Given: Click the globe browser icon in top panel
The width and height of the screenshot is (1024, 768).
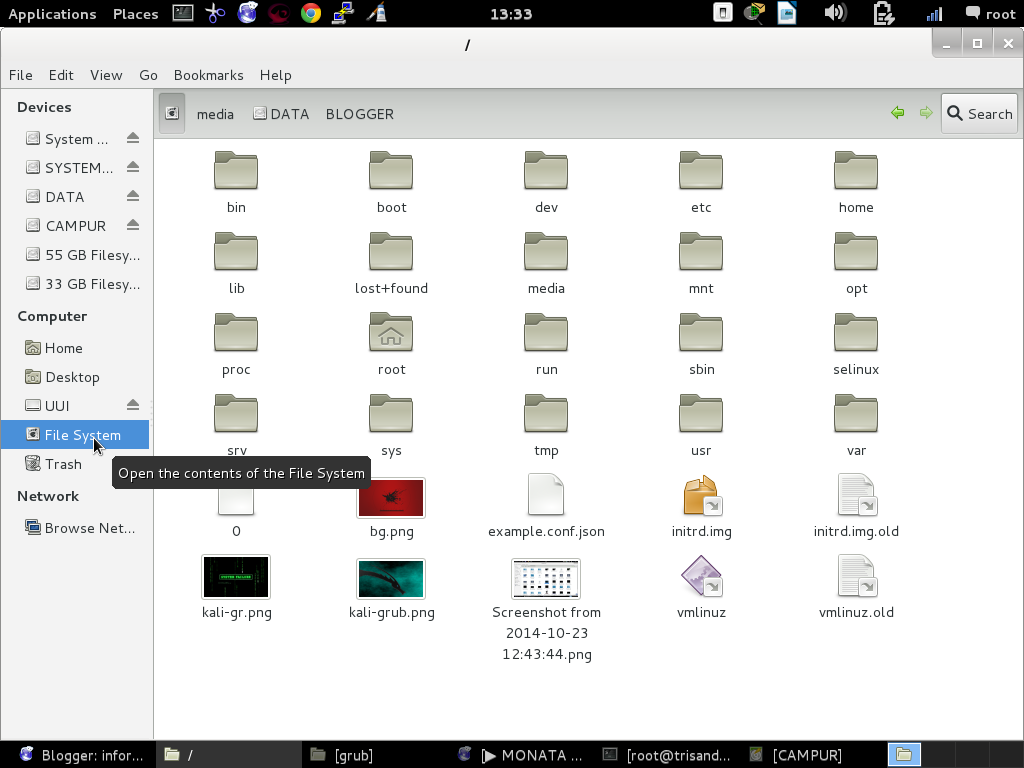Looking at the screenshot, I should [x=246, y=14].
